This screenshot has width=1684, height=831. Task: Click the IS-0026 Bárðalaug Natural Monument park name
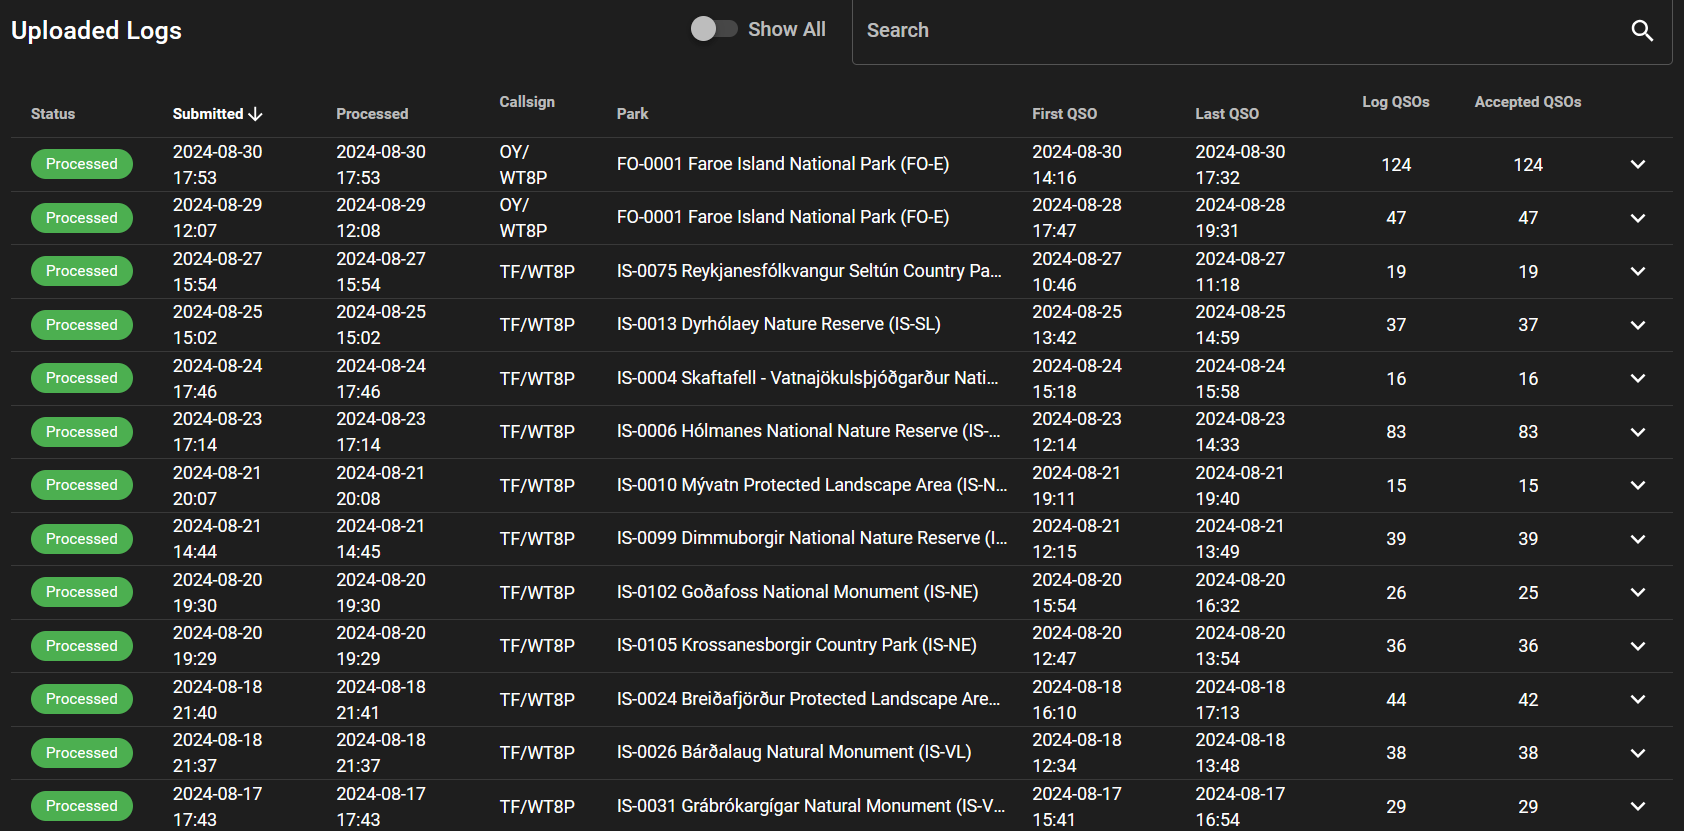point(793,752)
